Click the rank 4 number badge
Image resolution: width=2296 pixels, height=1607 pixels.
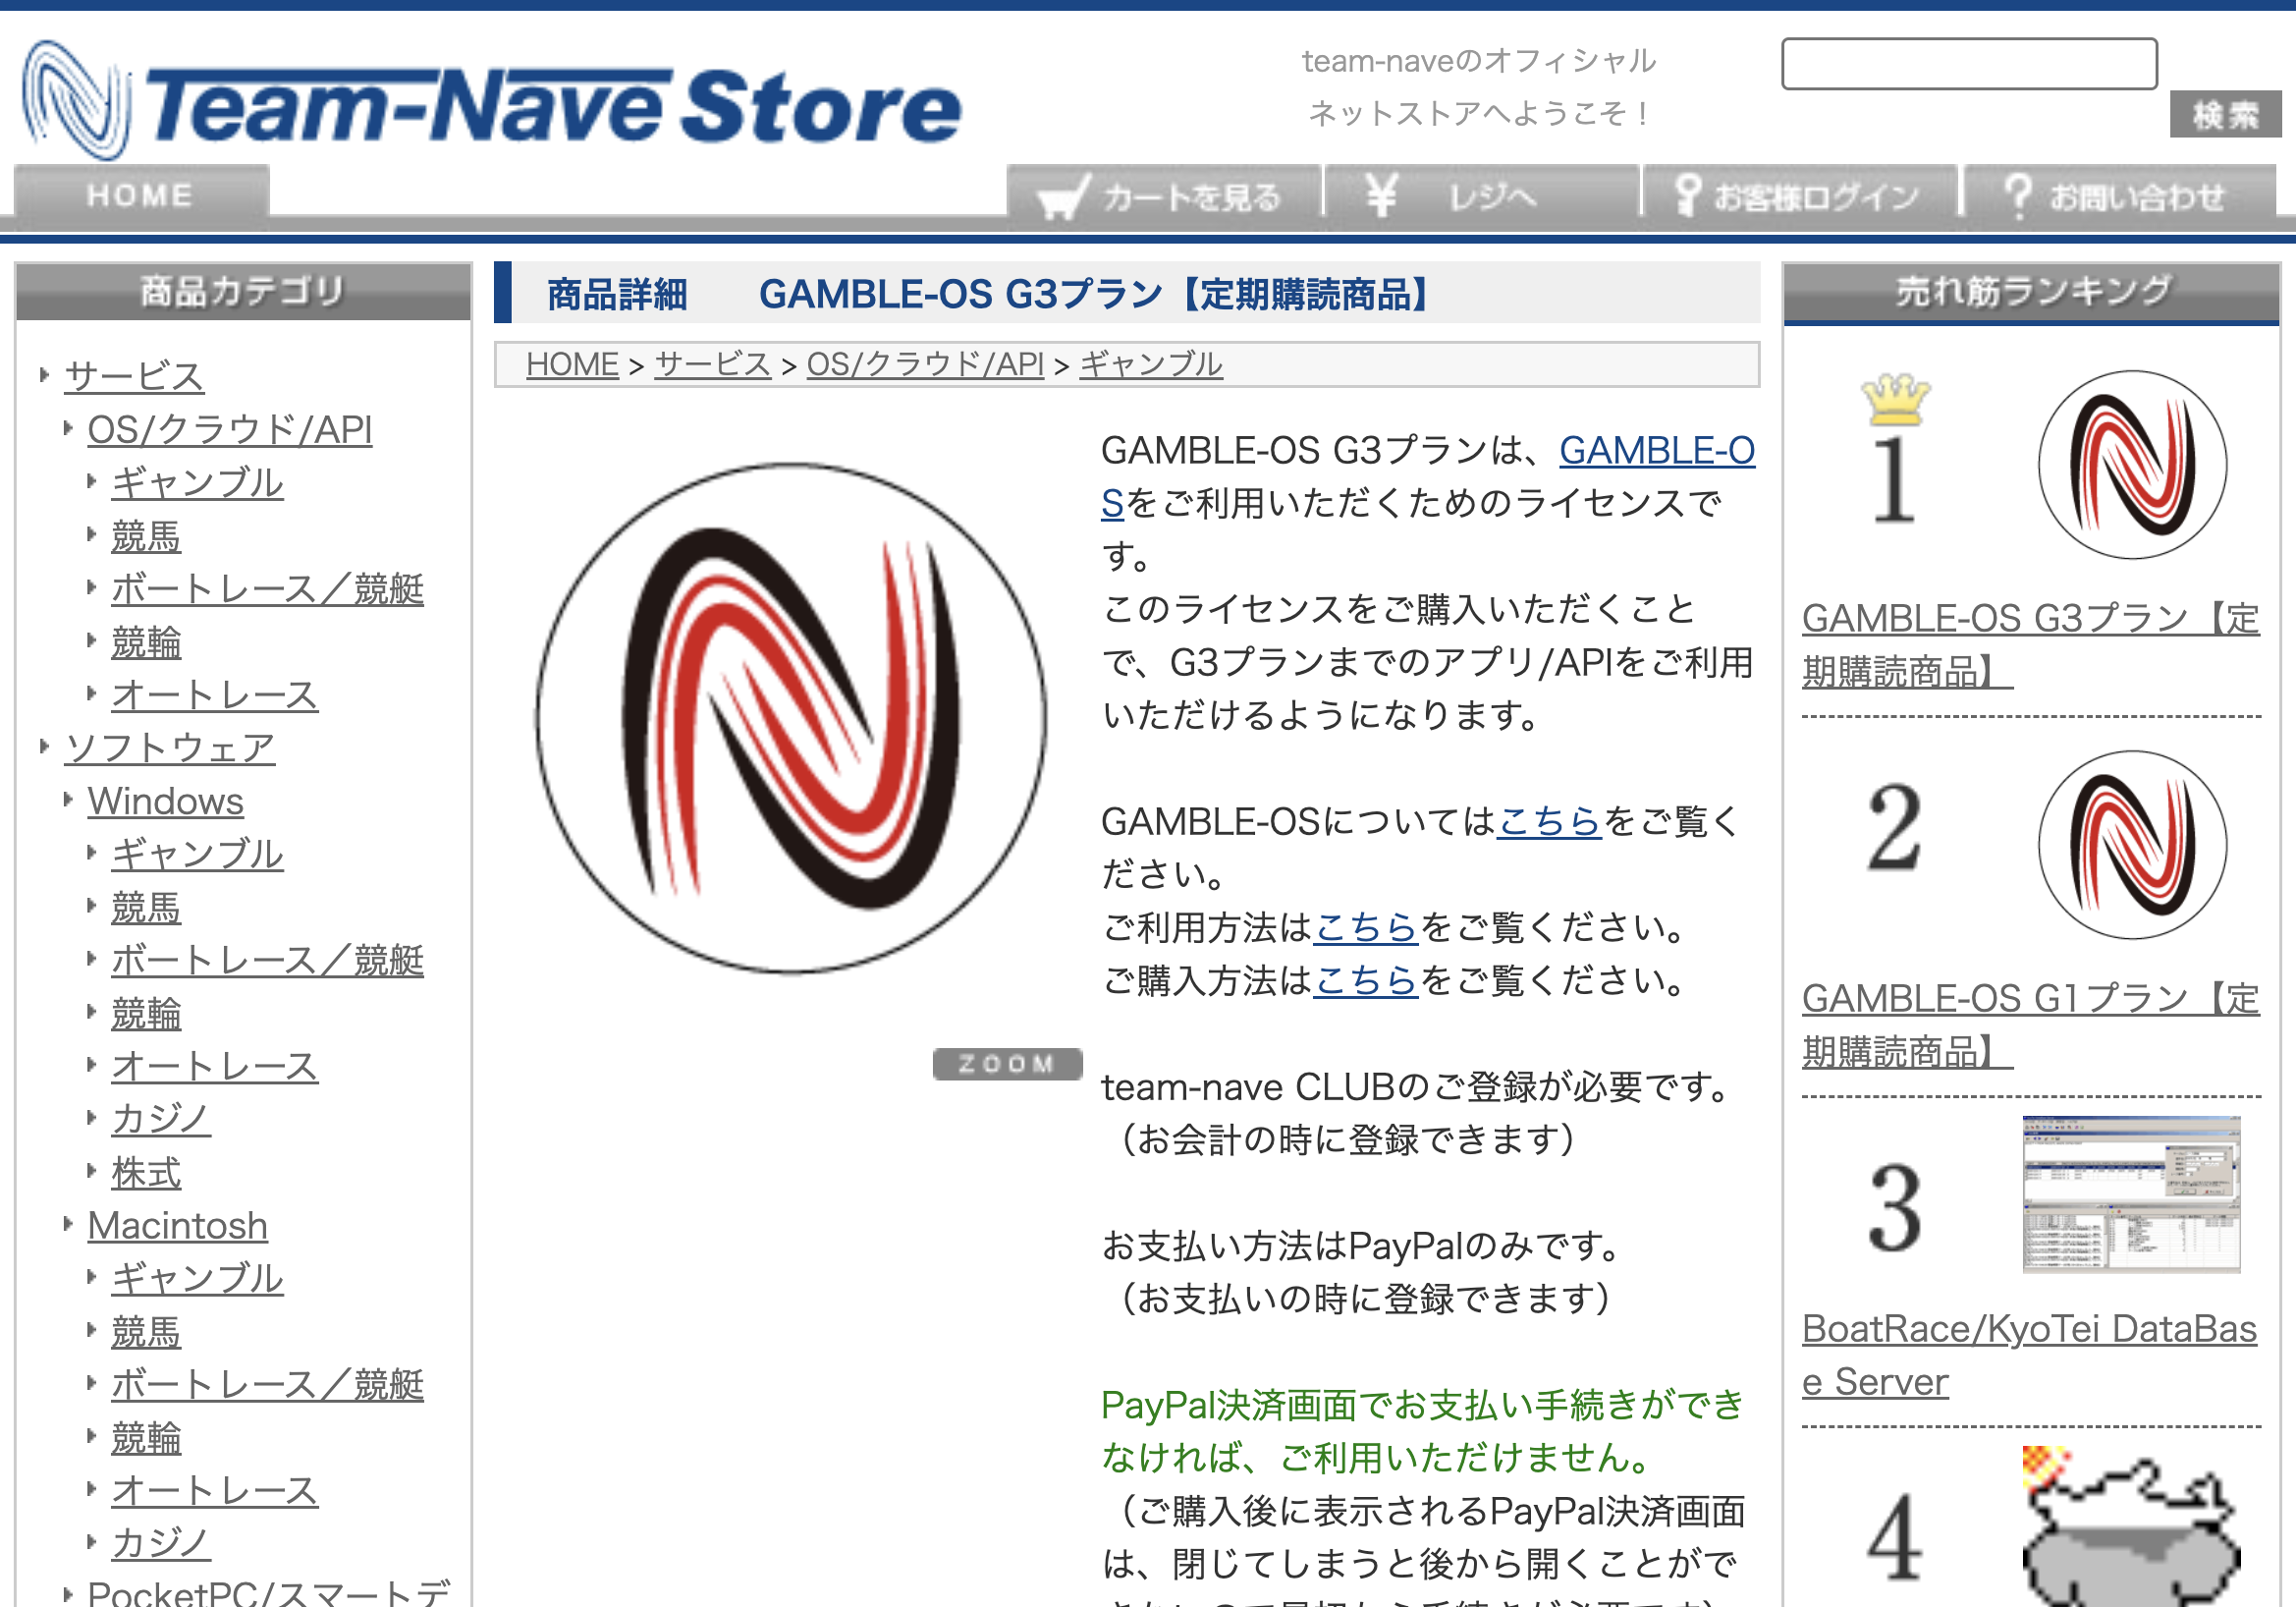click(x=1895, y=1537)
